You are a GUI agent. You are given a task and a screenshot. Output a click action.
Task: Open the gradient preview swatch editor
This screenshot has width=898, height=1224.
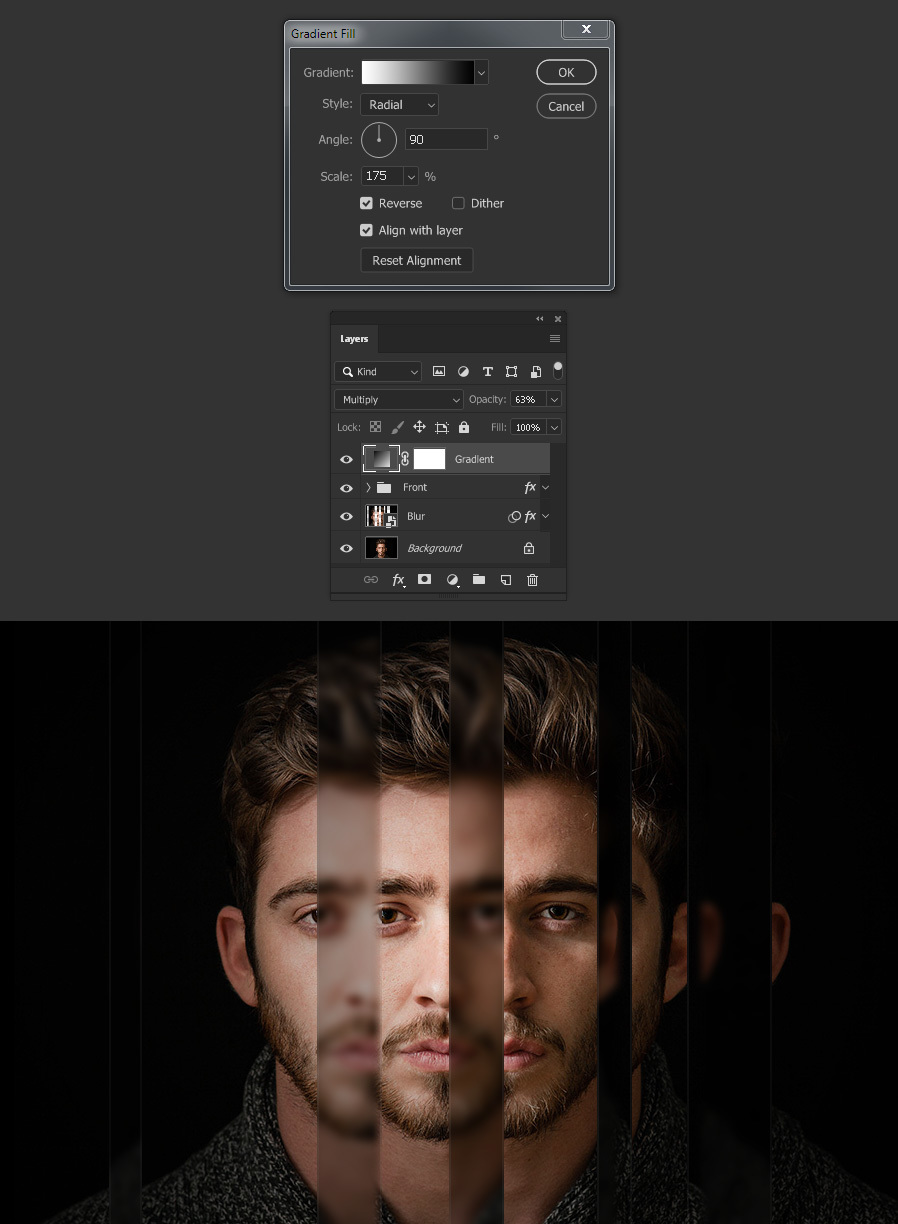(x=417, y=72)
